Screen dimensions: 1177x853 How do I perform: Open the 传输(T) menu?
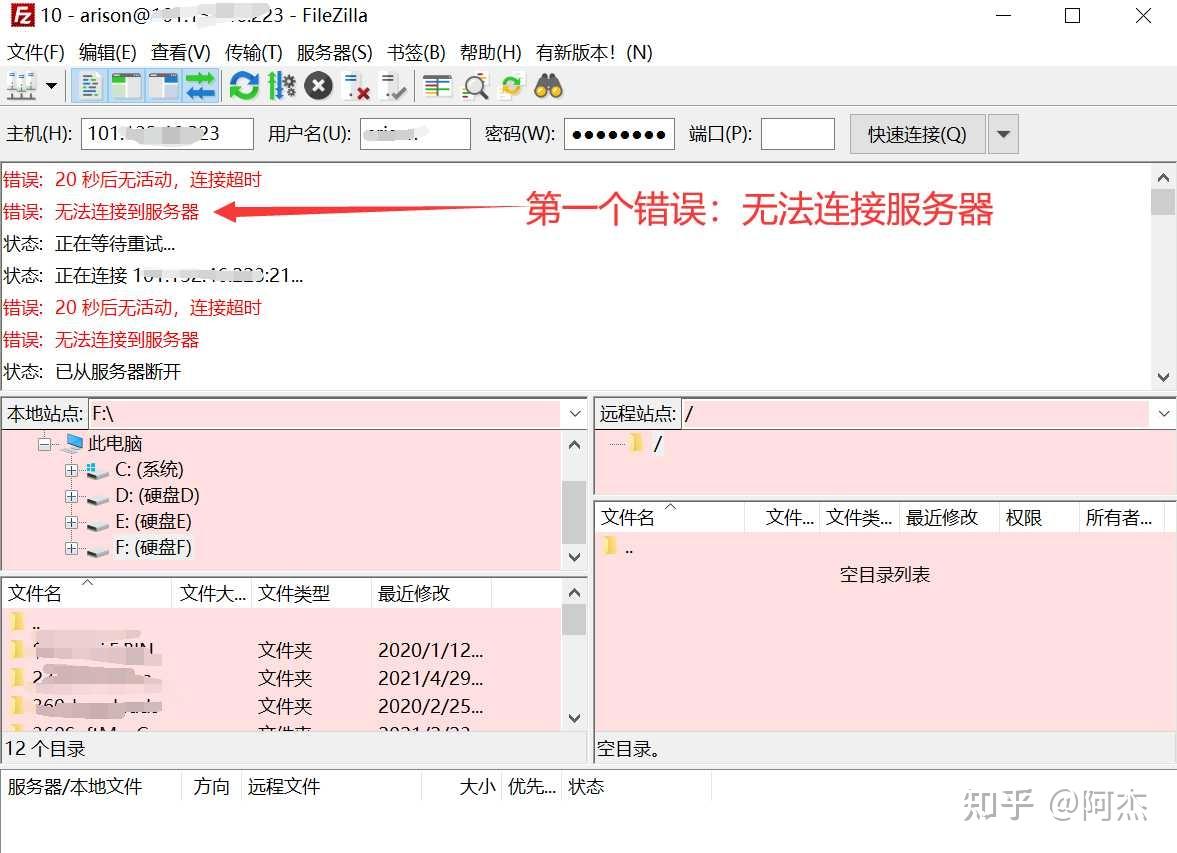point(252,52)
